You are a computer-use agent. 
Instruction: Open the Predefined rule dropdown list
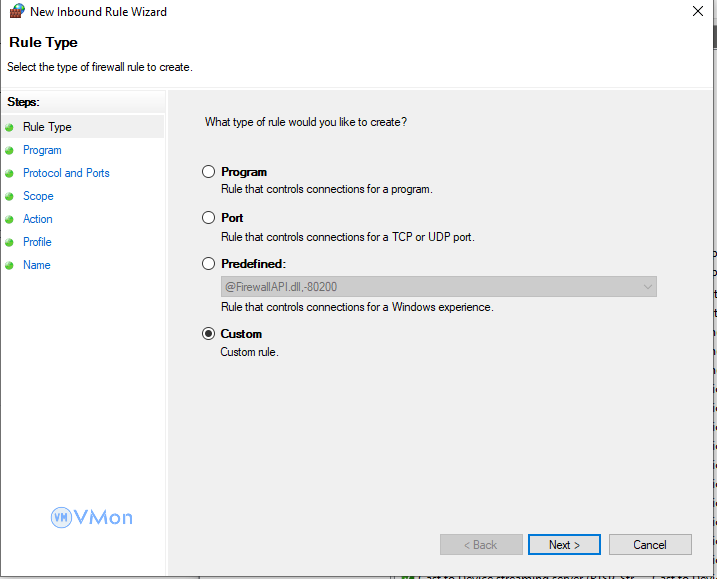[x=647, y=287]
